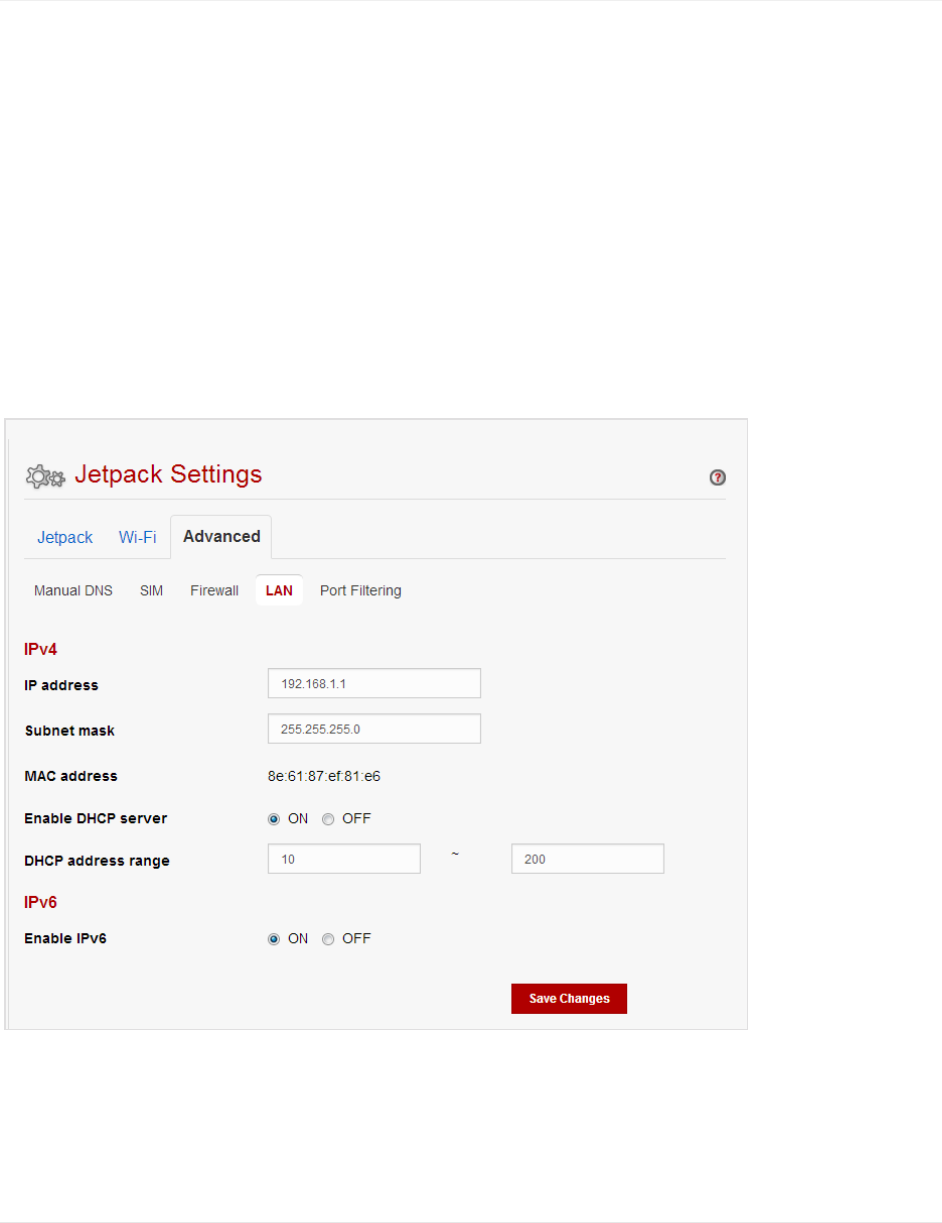Switch to the Jetpack tab
Image resolution: width=942 pixels, height=1223 pixels.
click(65, 537)
